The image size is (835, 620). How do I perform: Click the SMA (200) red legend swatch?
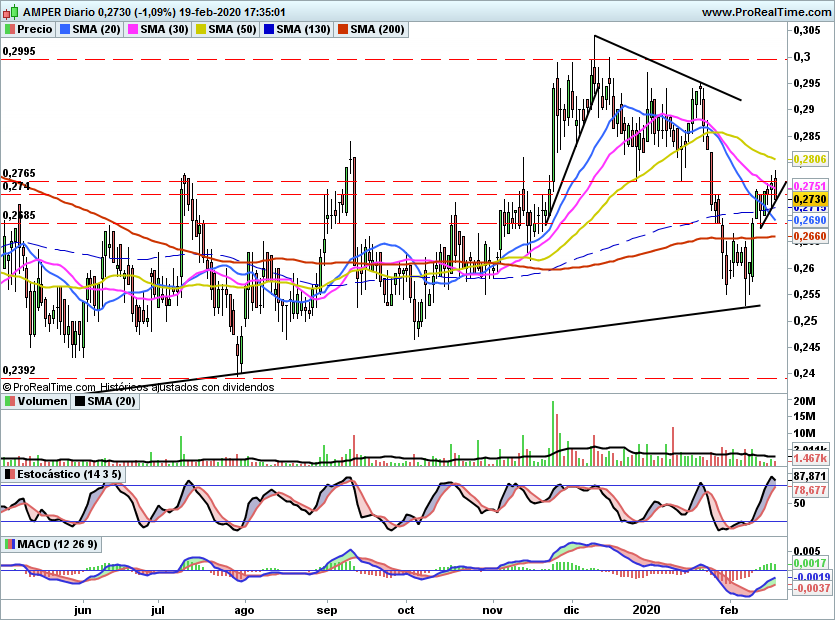[343, 29]
